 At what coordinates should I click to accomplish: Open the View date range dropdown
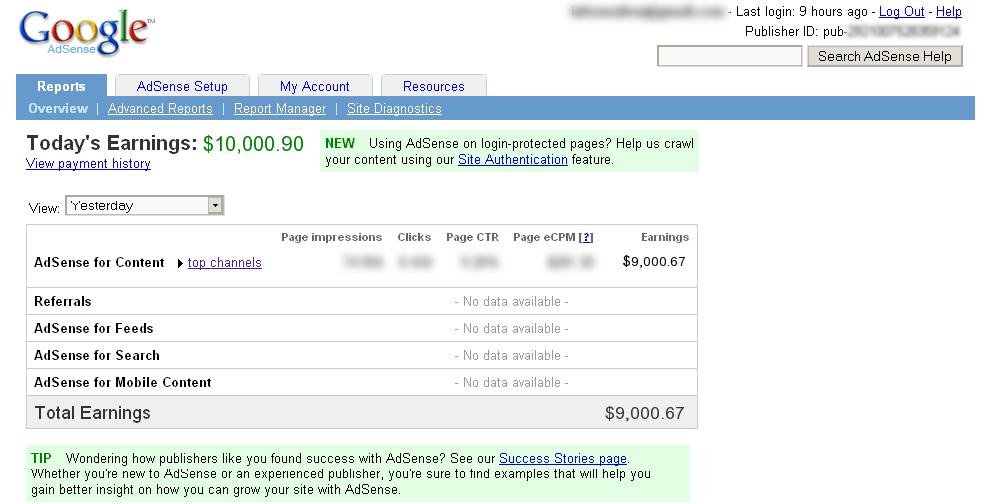[215, 206]
